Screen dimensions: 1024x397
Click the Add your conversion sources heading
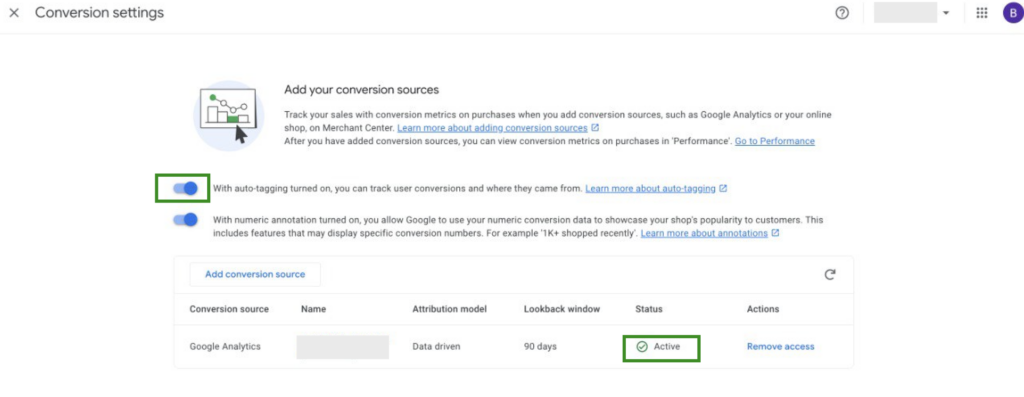(x=361, y=89)
